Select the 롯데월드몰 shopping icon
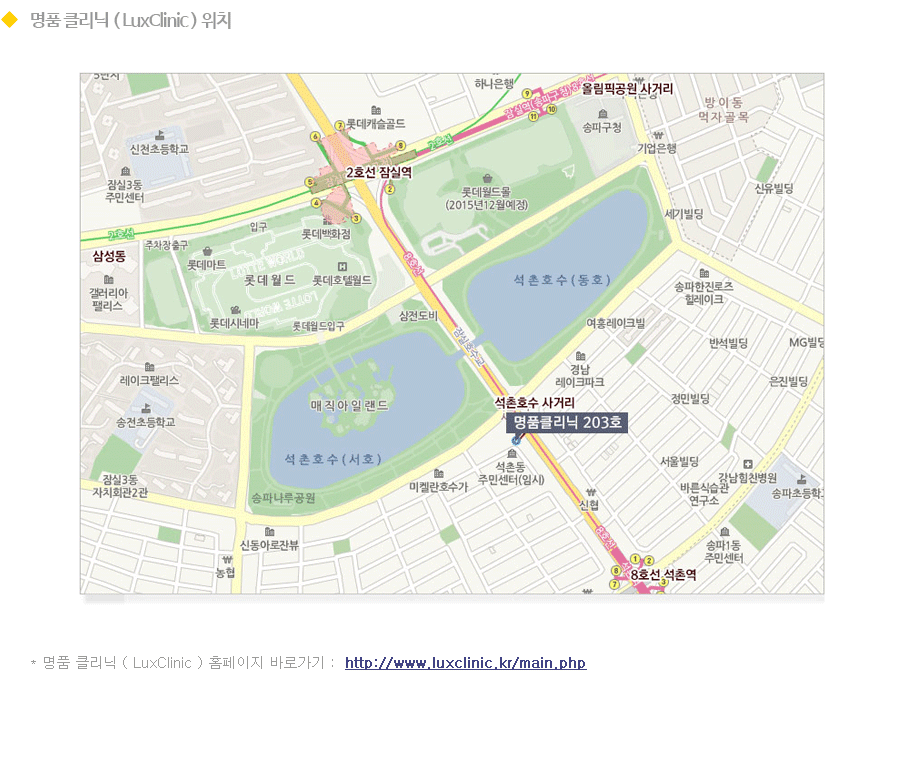 pos(487,179)
